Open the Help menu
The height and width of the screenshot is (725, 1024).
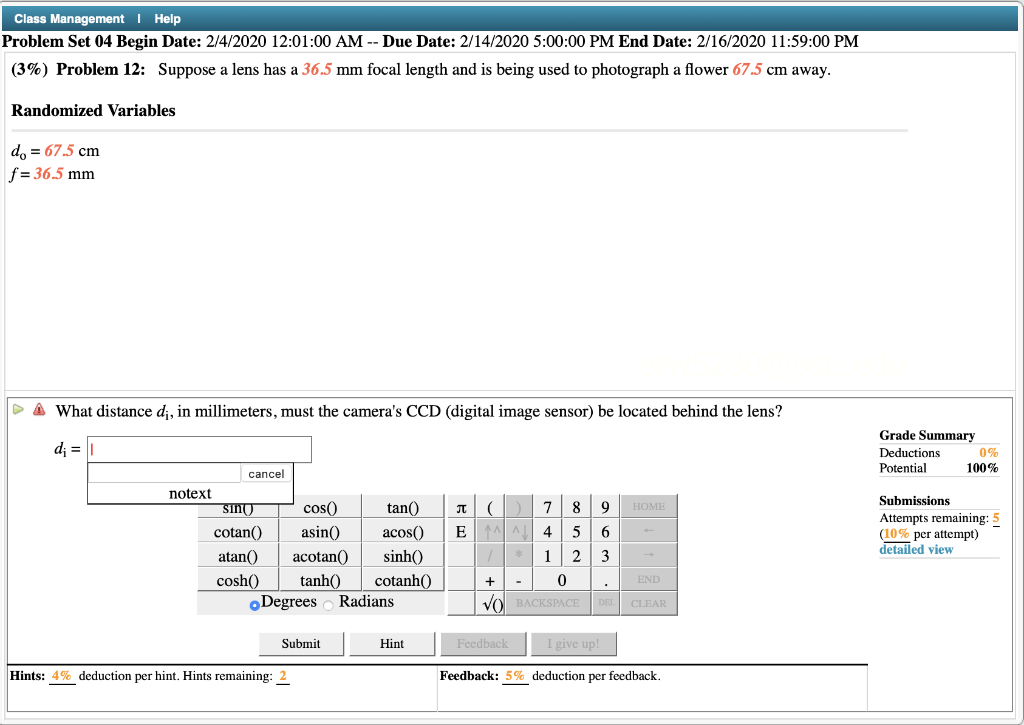pos(167,18)
